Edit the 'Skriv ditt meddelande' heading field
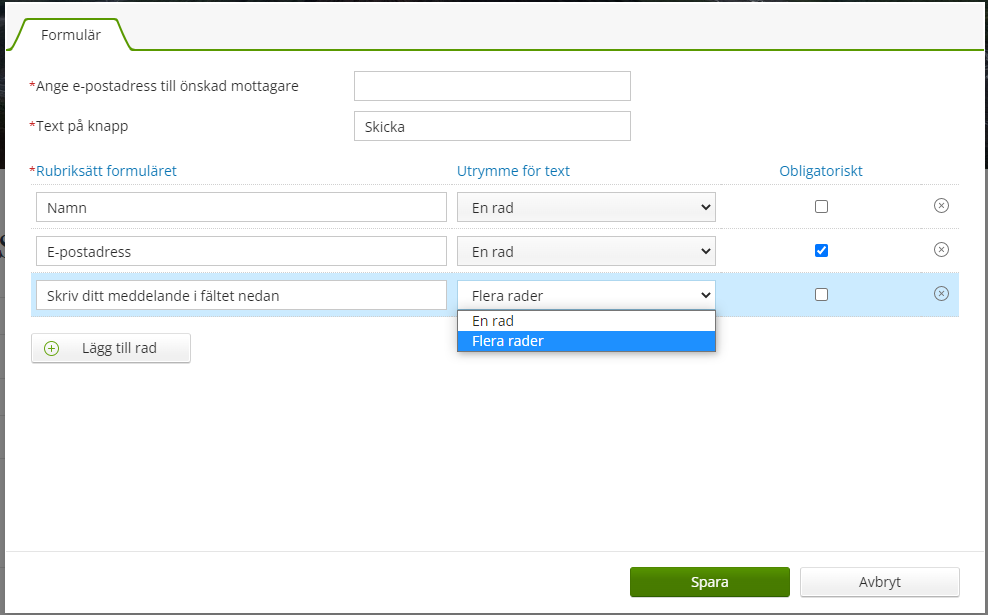 point(240,295)
